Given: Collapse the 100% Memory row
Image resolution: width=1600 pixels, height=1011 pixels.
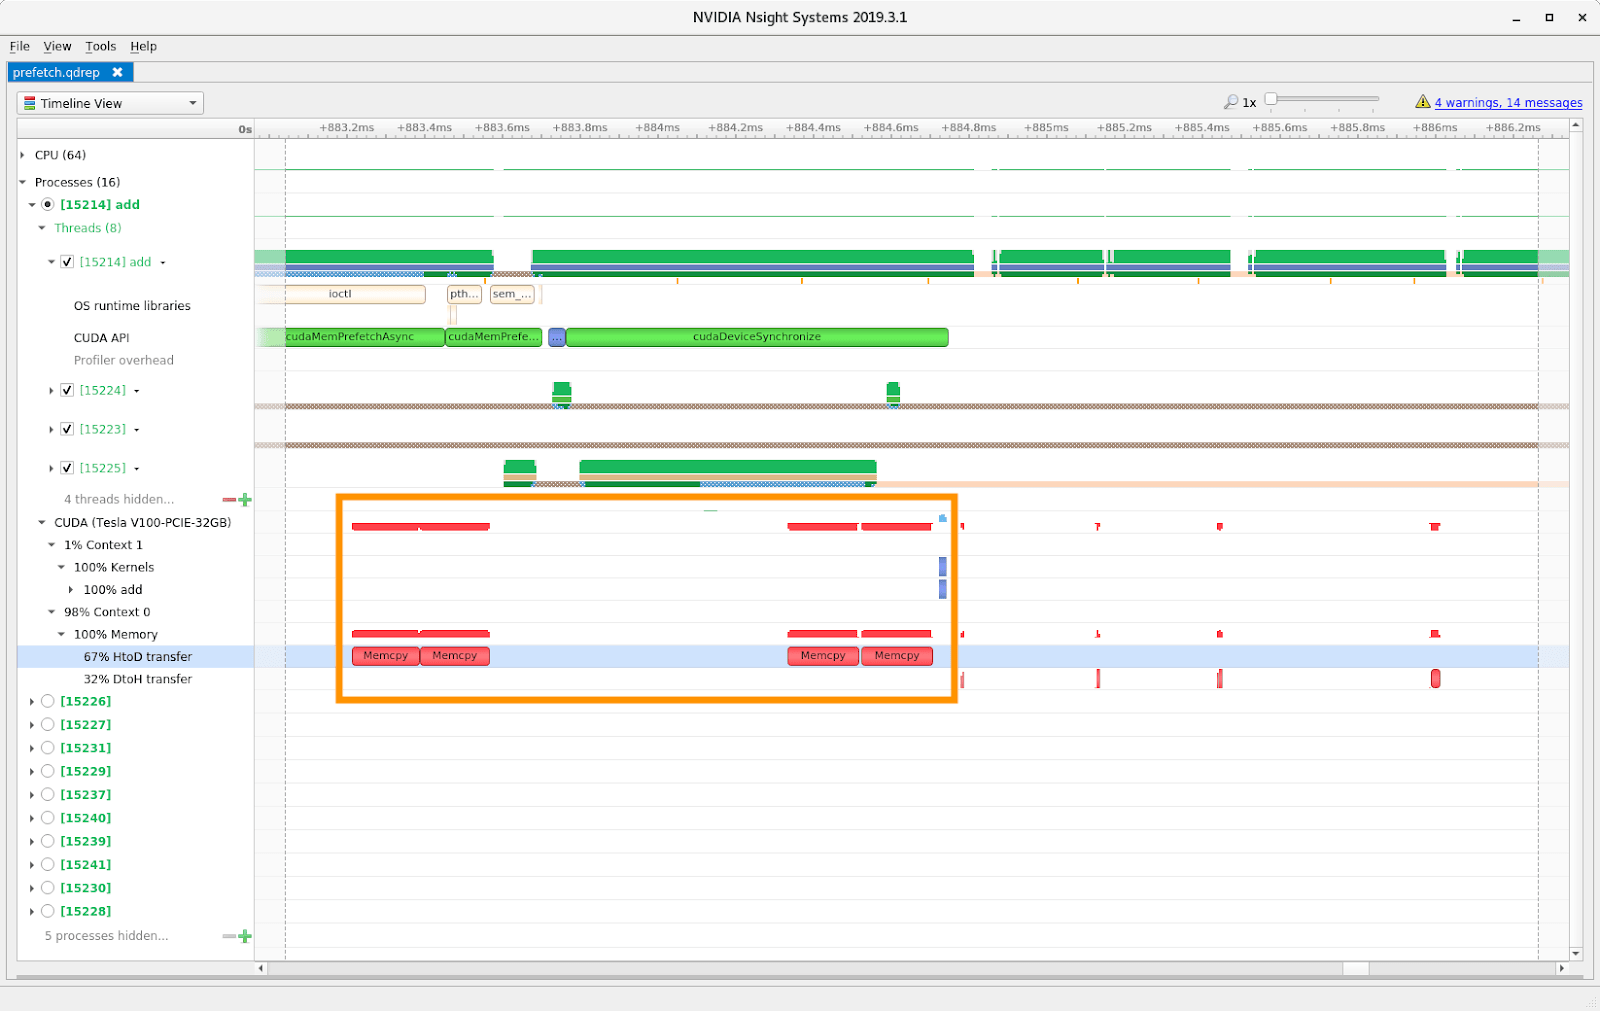Looking at the screenshot, I should (62, 635).
